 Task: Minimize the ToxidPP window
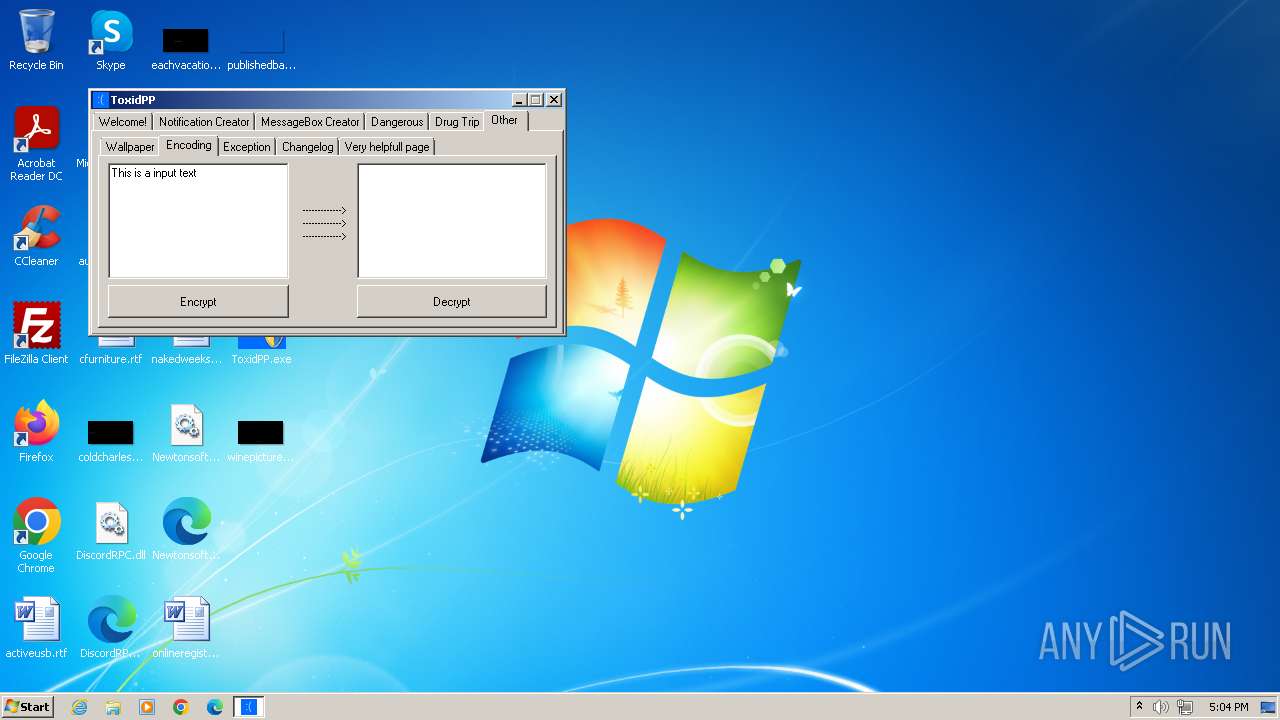coord(520,100)
